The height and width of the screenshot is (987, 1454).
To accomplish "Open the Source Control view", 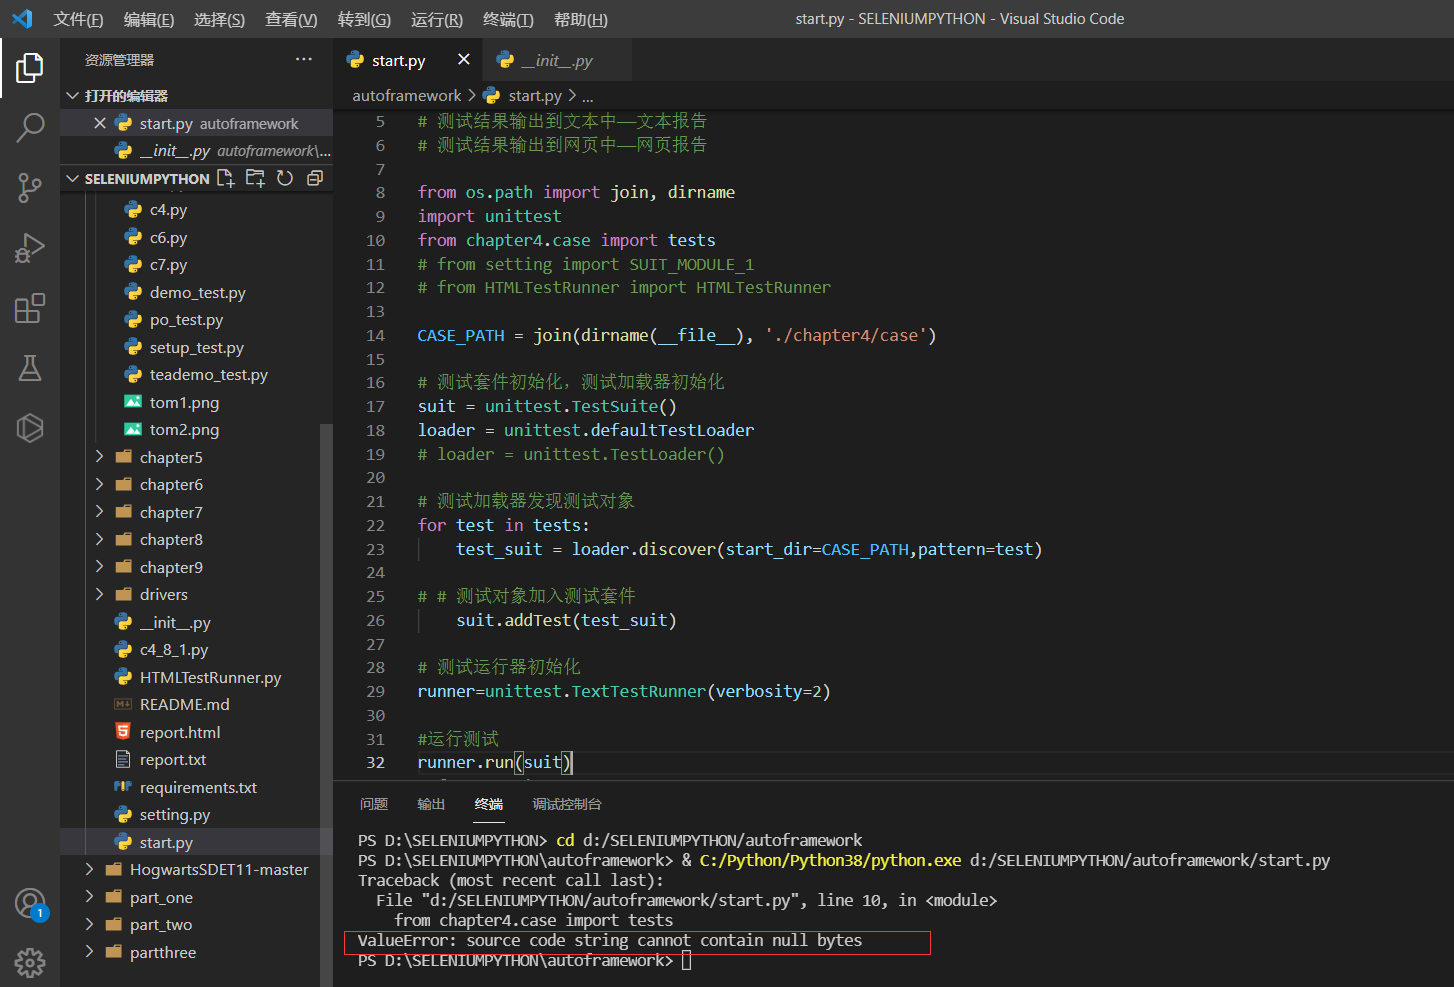I will pos(30,188).
